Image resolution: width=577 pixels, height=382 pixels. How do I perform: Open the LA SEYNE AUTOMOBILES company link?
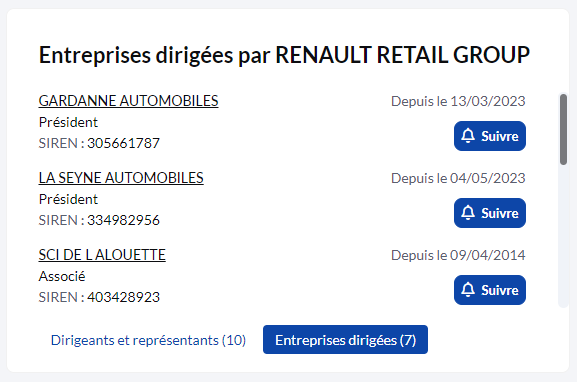coord(121,178)
